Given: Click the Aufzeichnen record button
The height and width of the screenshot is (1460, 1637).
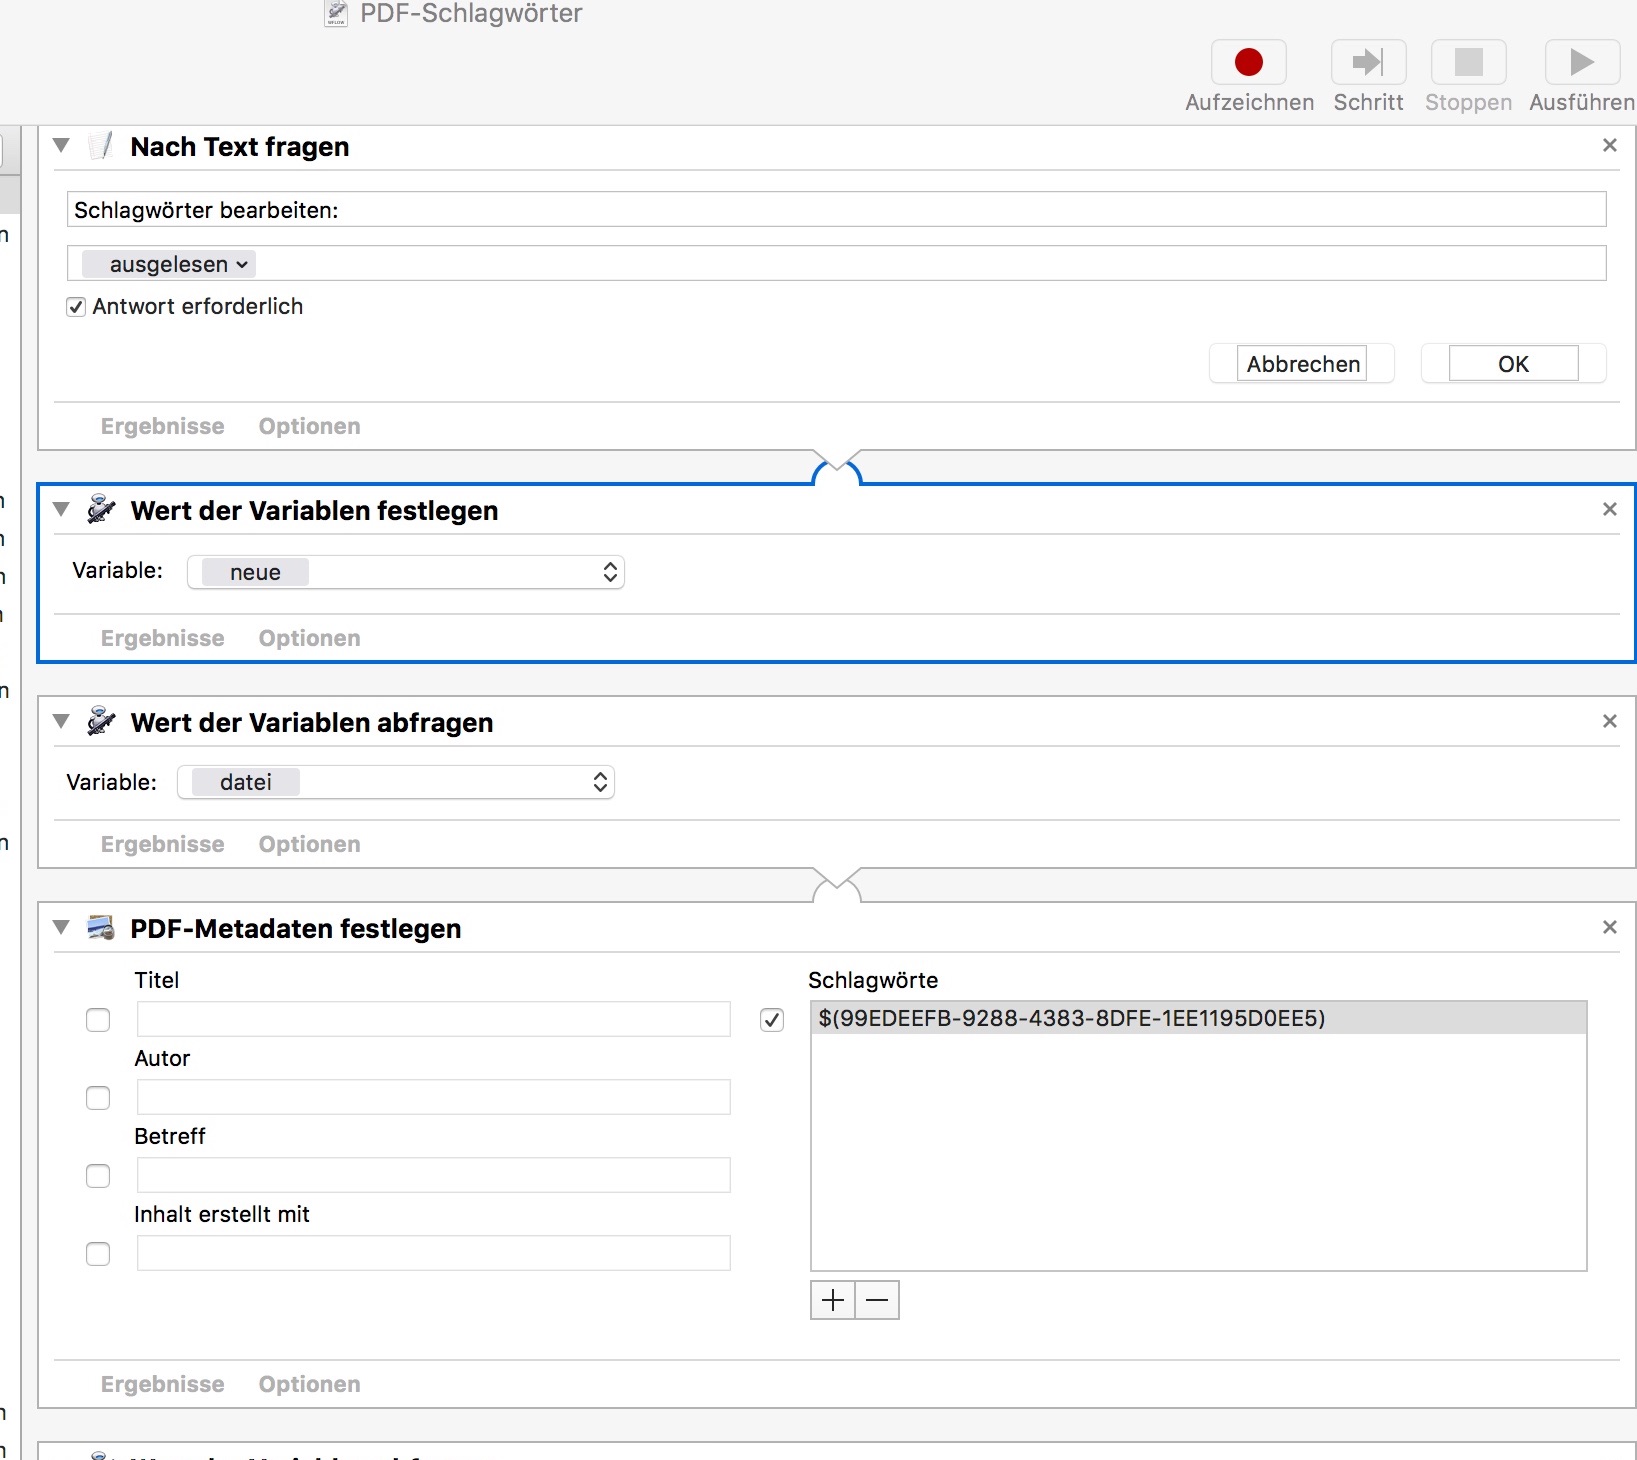Looking at the screenshot, I should tap(1248, 63).
